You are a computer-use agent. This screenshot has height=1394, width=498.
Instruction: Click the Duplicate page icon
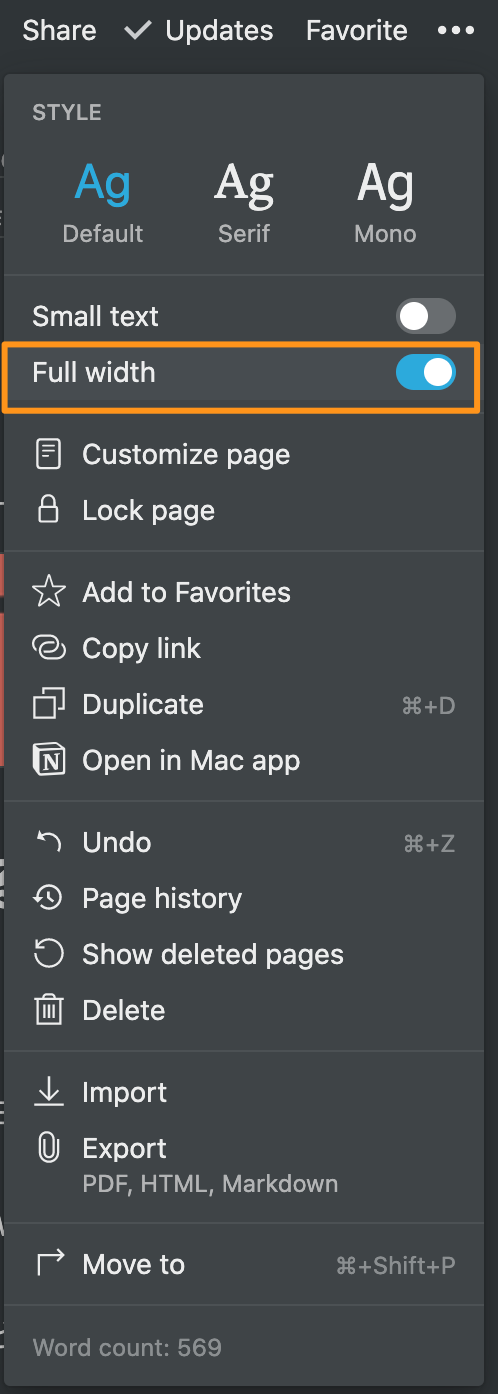click(48, 704)
